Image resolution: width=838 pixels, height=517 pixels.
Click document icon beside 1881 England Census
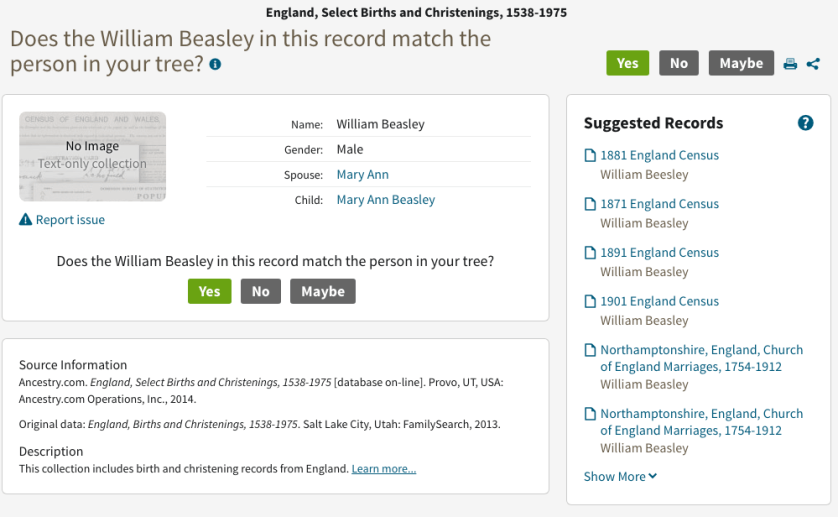(x=590, y=156)
